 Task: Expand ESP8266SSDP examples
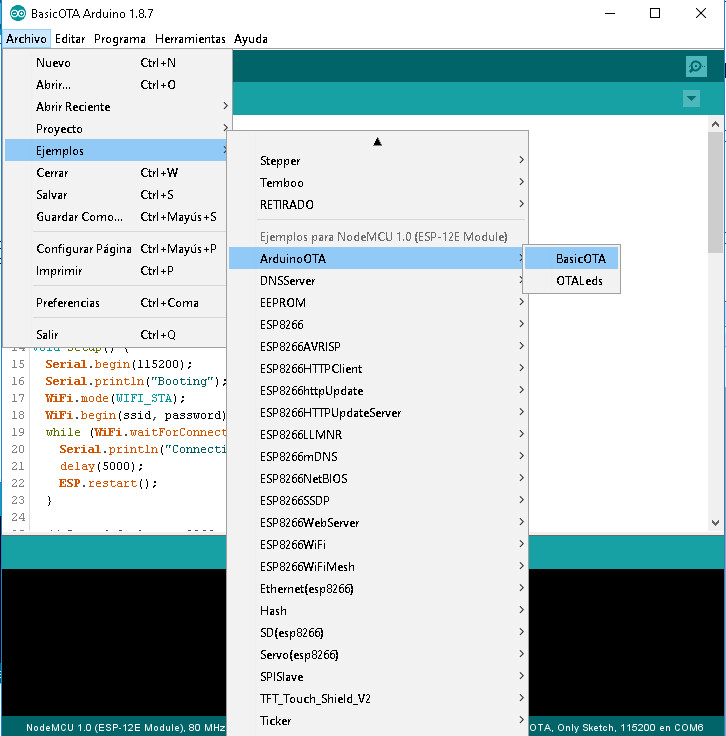tap(377, 501)
